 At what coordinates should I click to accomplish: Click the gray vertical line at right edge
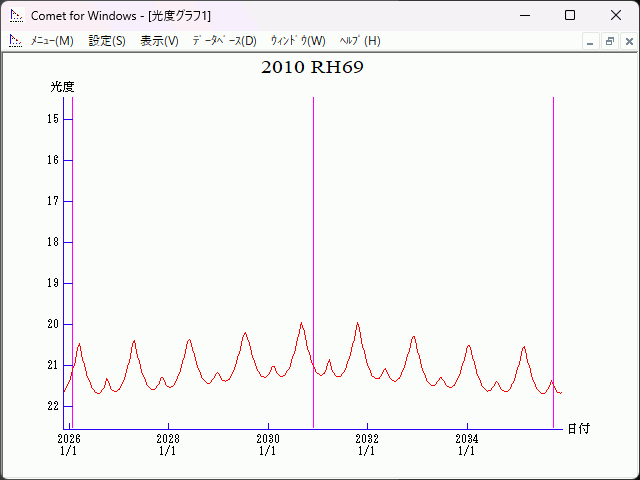tap(553, 250)
